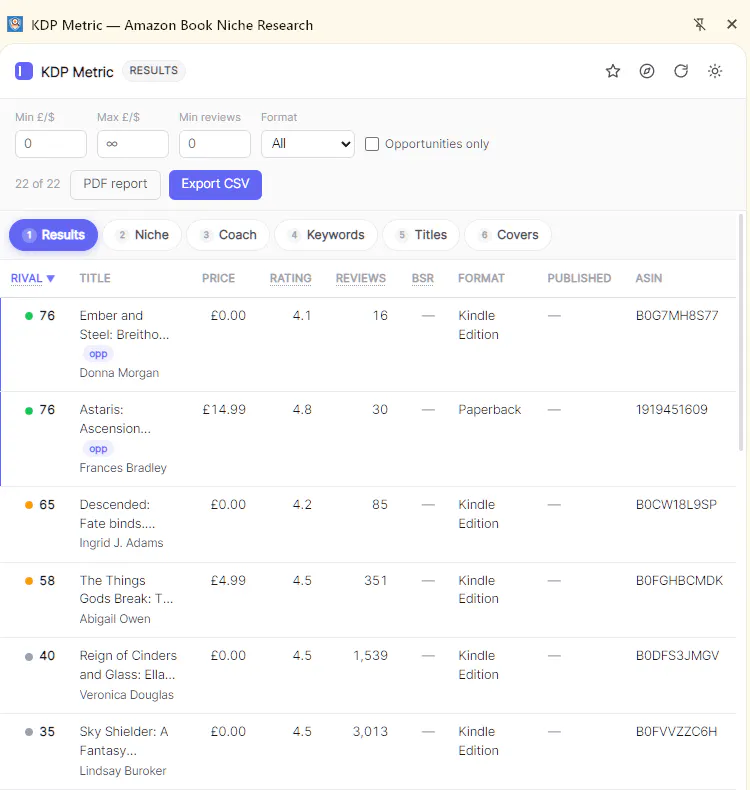
Task: Click the PDF report button
Action: (x=115, y=184)
